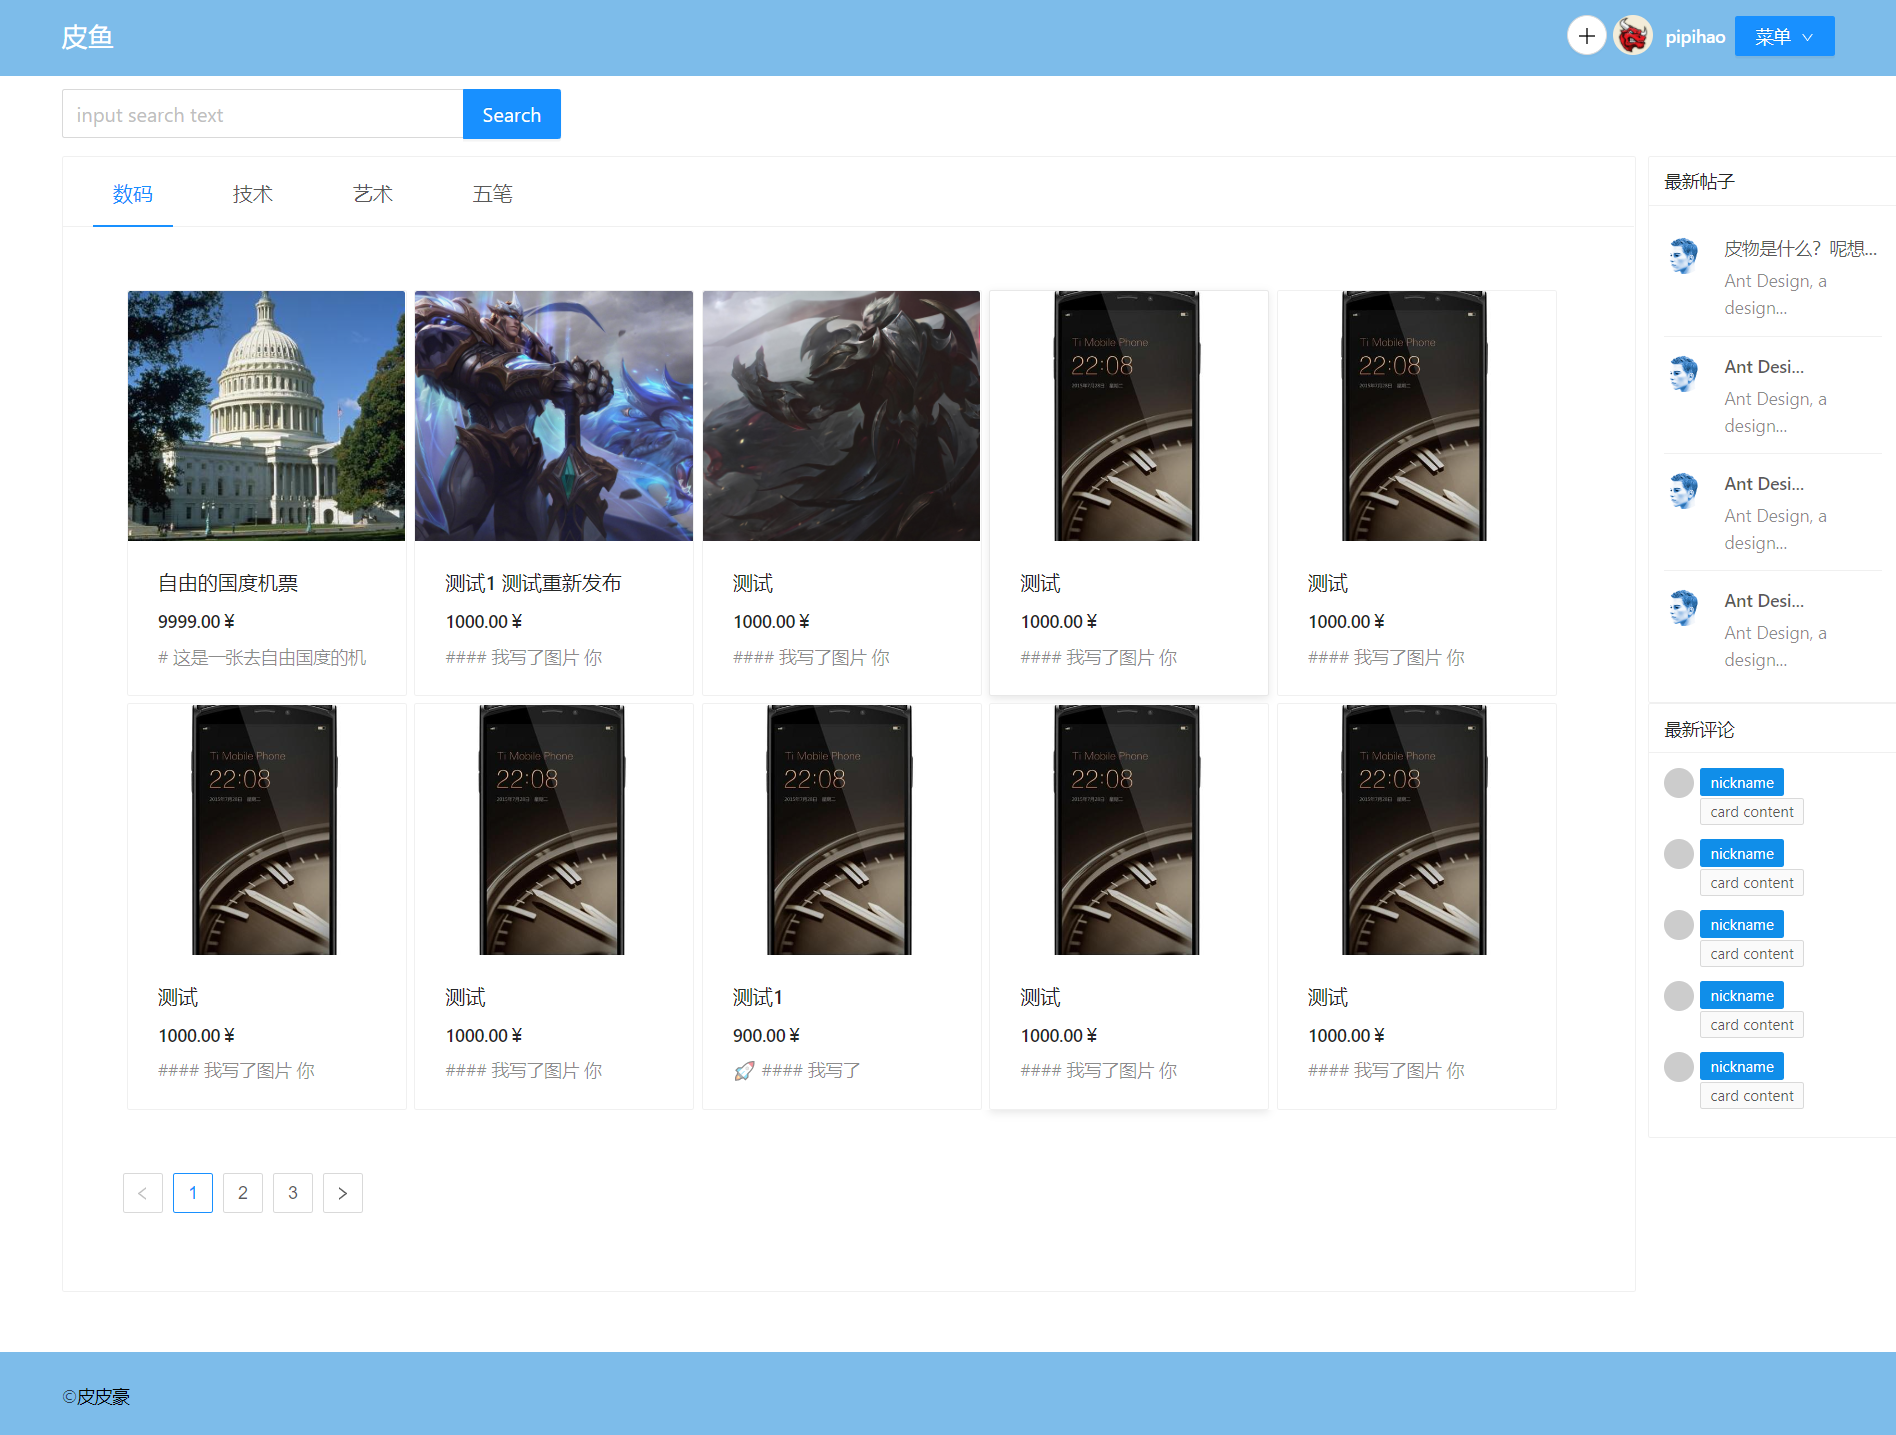Switch to the 艺术 tab
Image resolution: width=1896 pixels, height=1435 pixels.
point(373,194)
